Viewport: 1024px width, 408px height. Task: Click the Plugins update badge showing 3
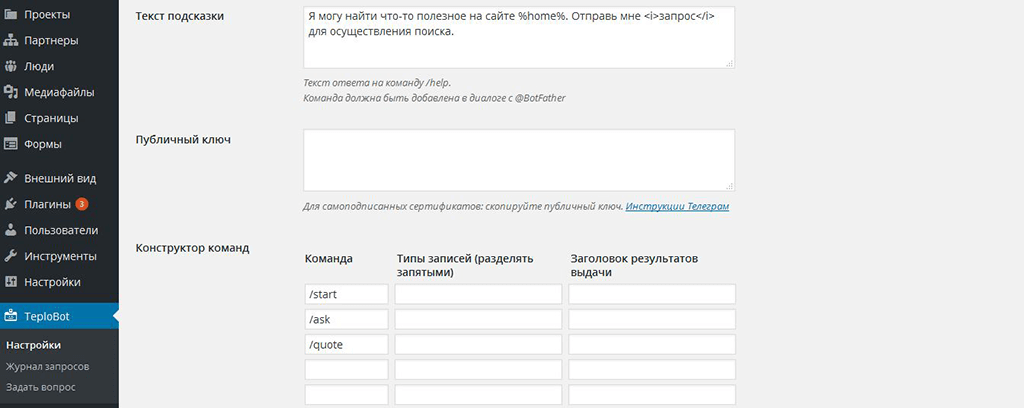coord(82,204)
